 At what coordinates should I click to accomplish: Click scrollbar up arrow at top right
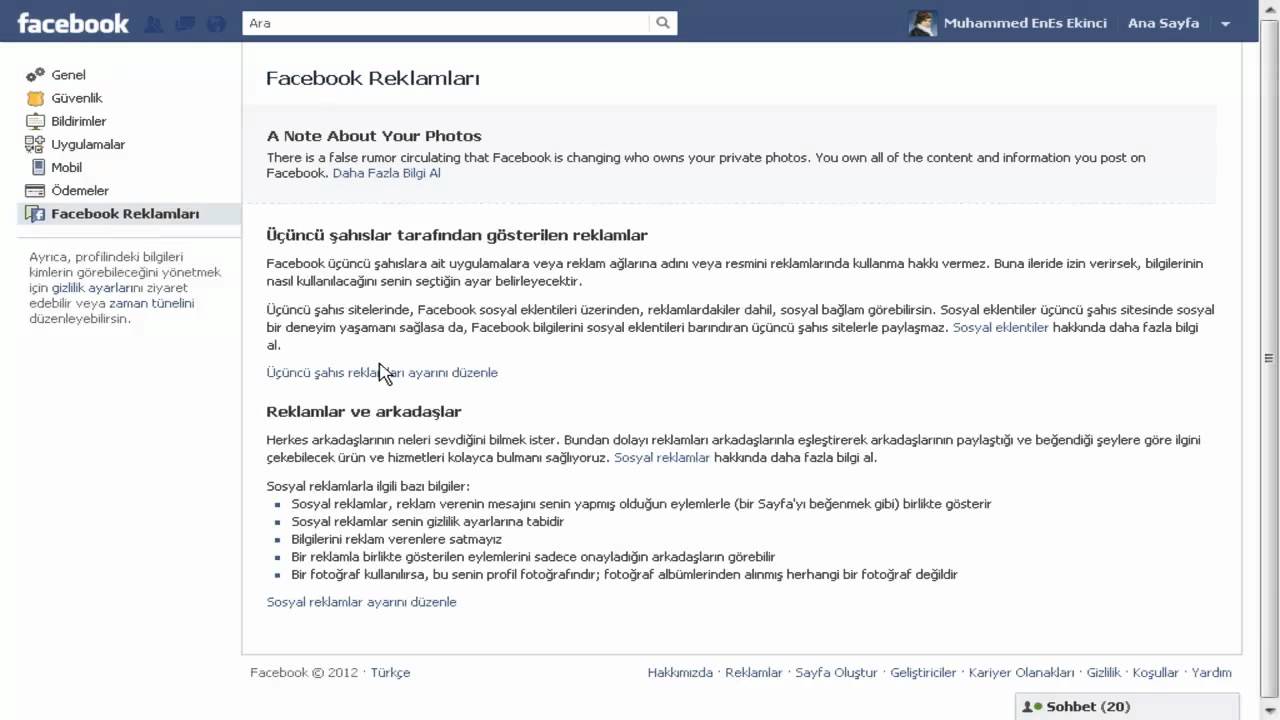coord(1271,8)
